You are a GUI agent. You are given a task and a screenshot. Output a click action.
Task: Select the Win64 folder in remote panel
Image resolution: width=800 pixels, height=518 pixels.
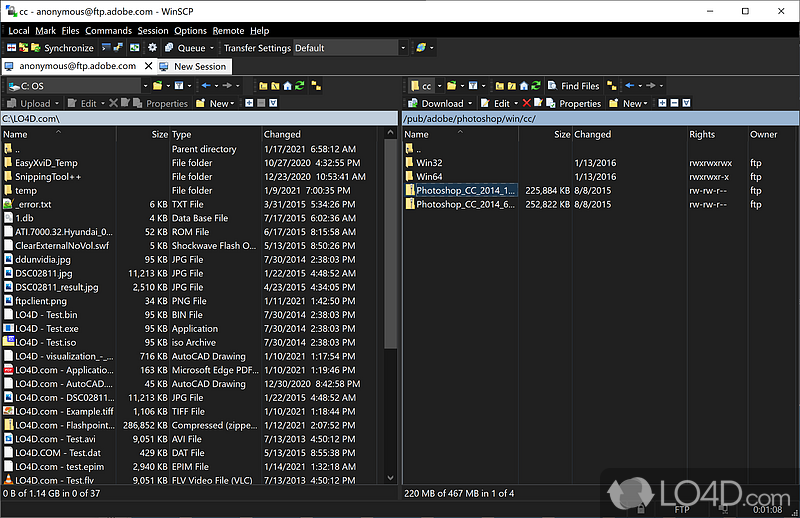click(429, 176)
